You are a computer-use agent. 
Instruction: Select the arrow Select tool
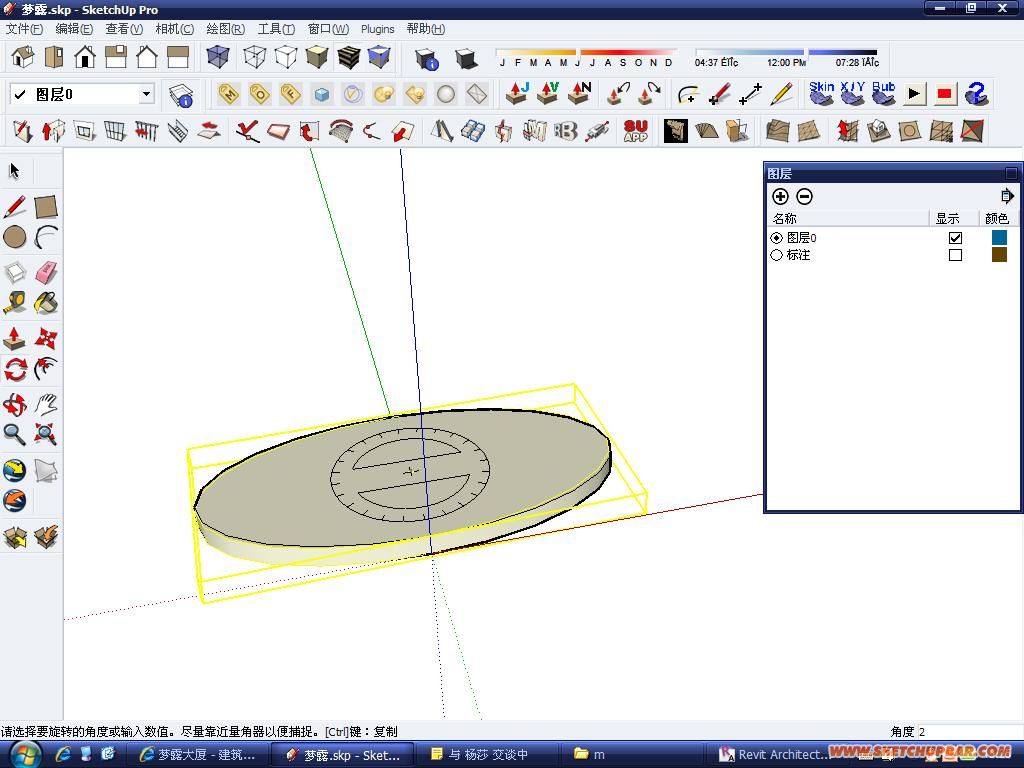pyautogui.click(x=14, y=171)
